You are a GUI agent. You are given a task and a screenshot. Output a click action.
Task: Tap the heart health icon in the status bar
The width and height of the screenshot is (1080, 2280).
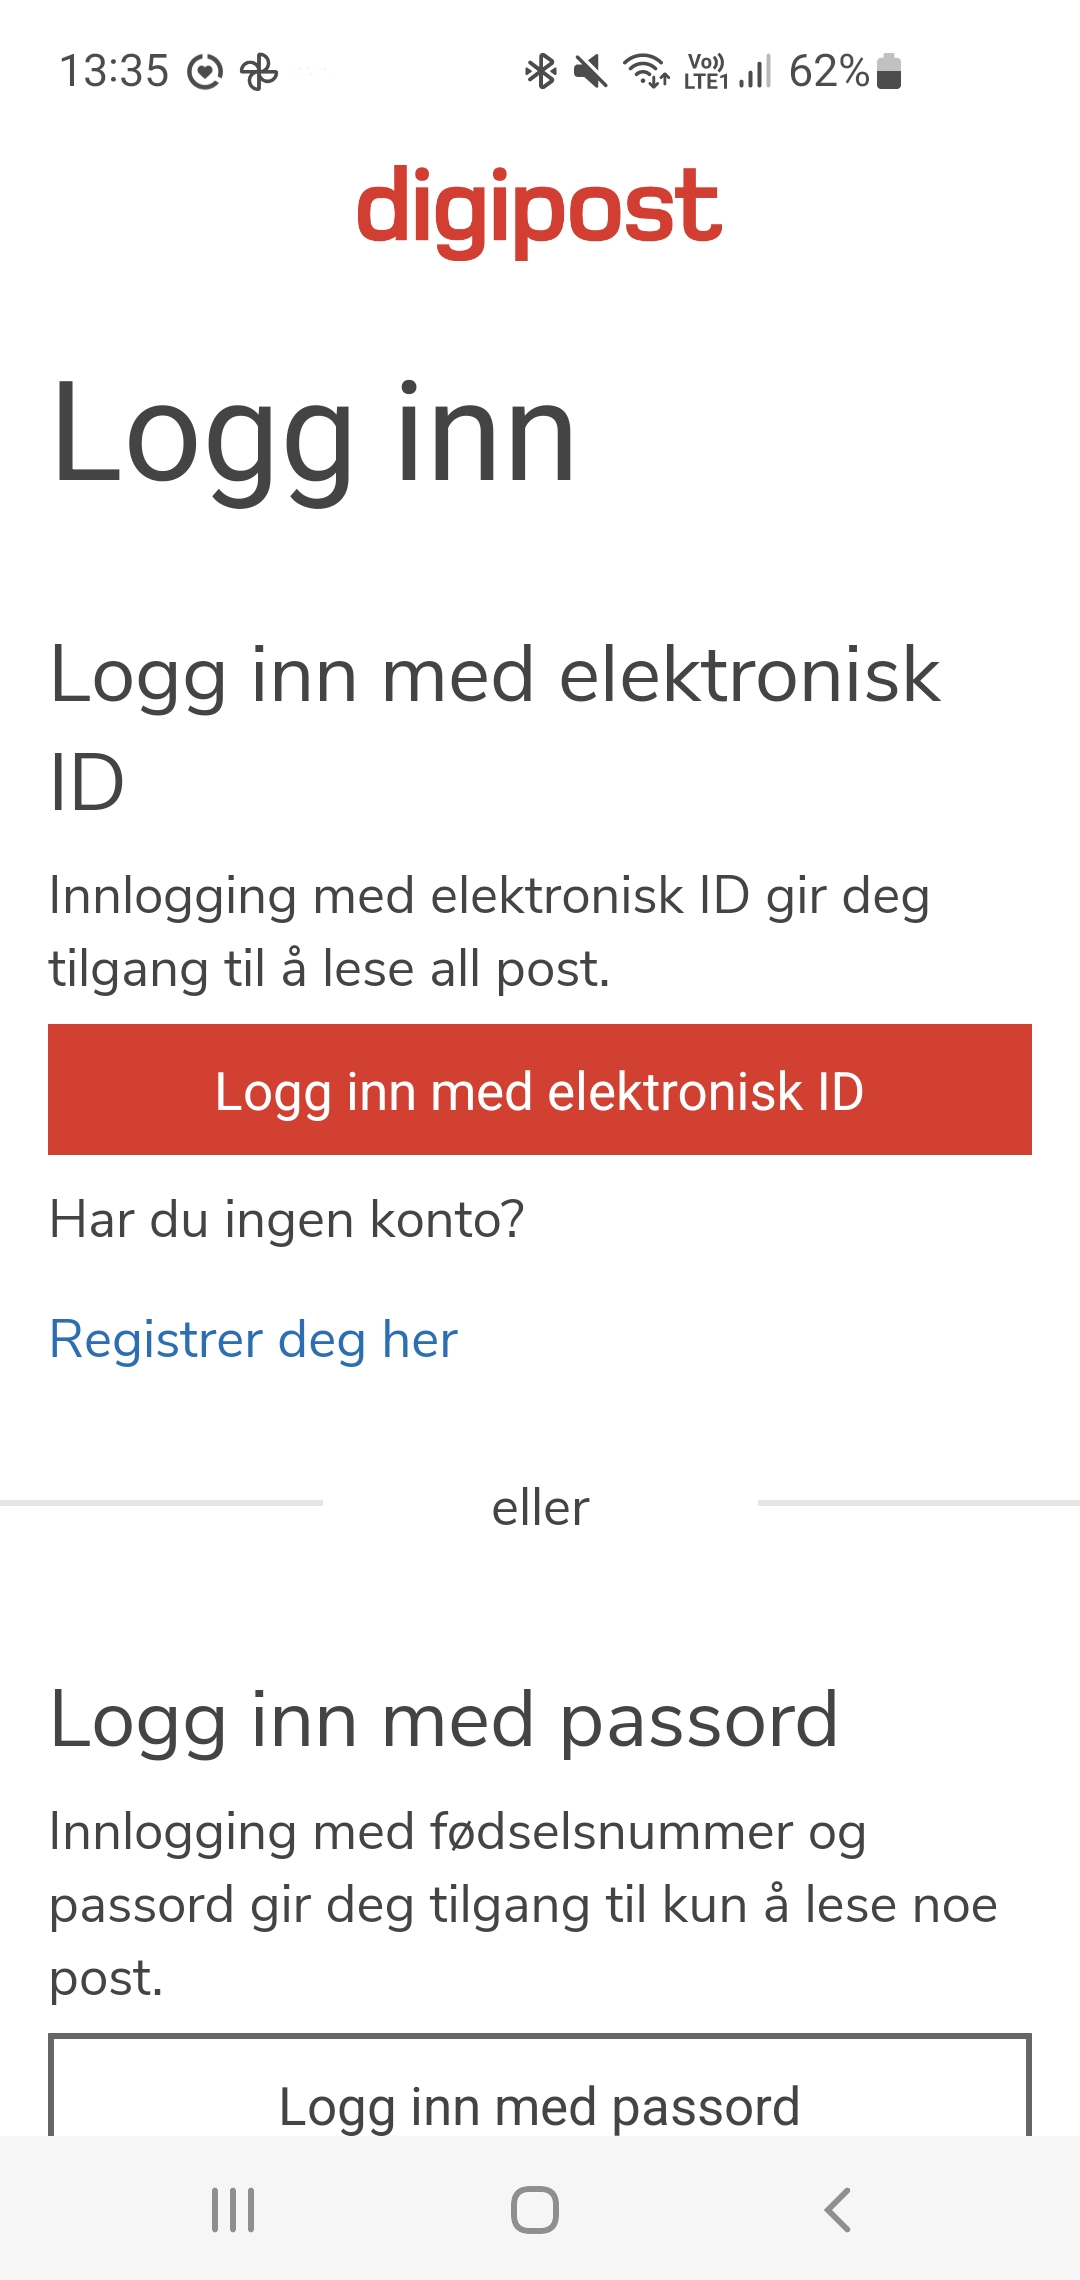(x=203, y=72)
